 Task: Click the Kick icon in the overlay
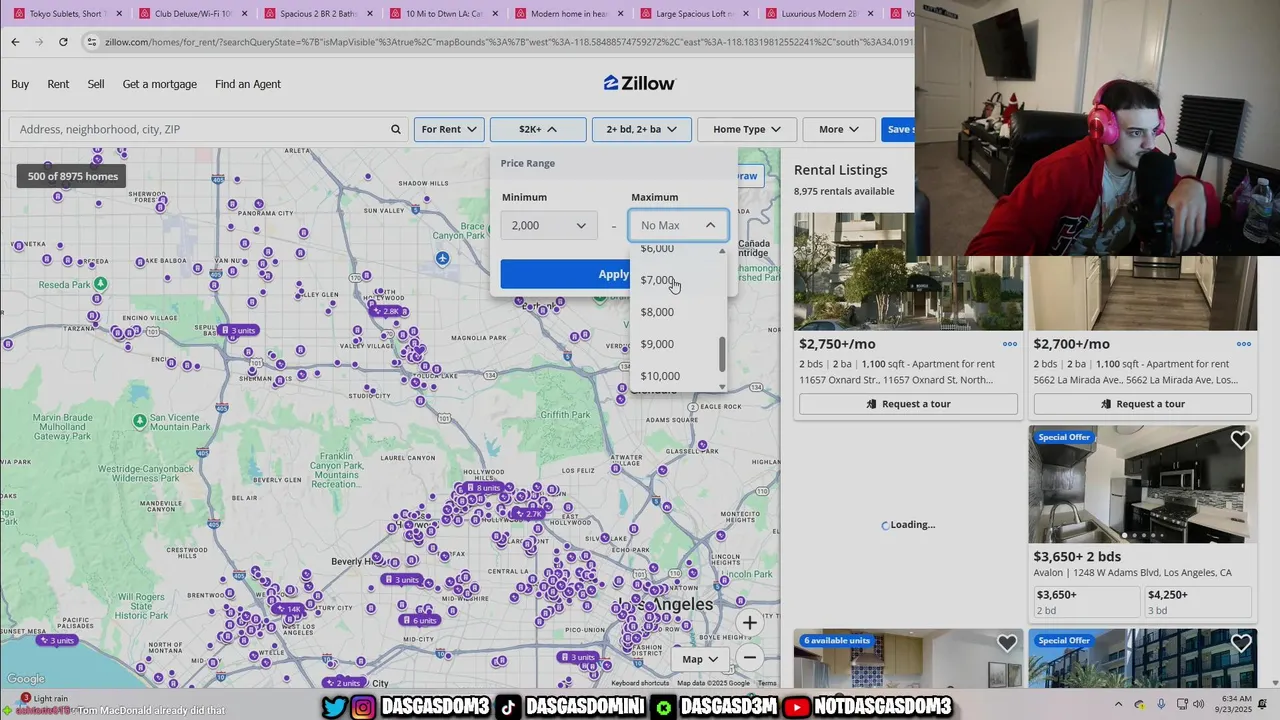[664, 707]
